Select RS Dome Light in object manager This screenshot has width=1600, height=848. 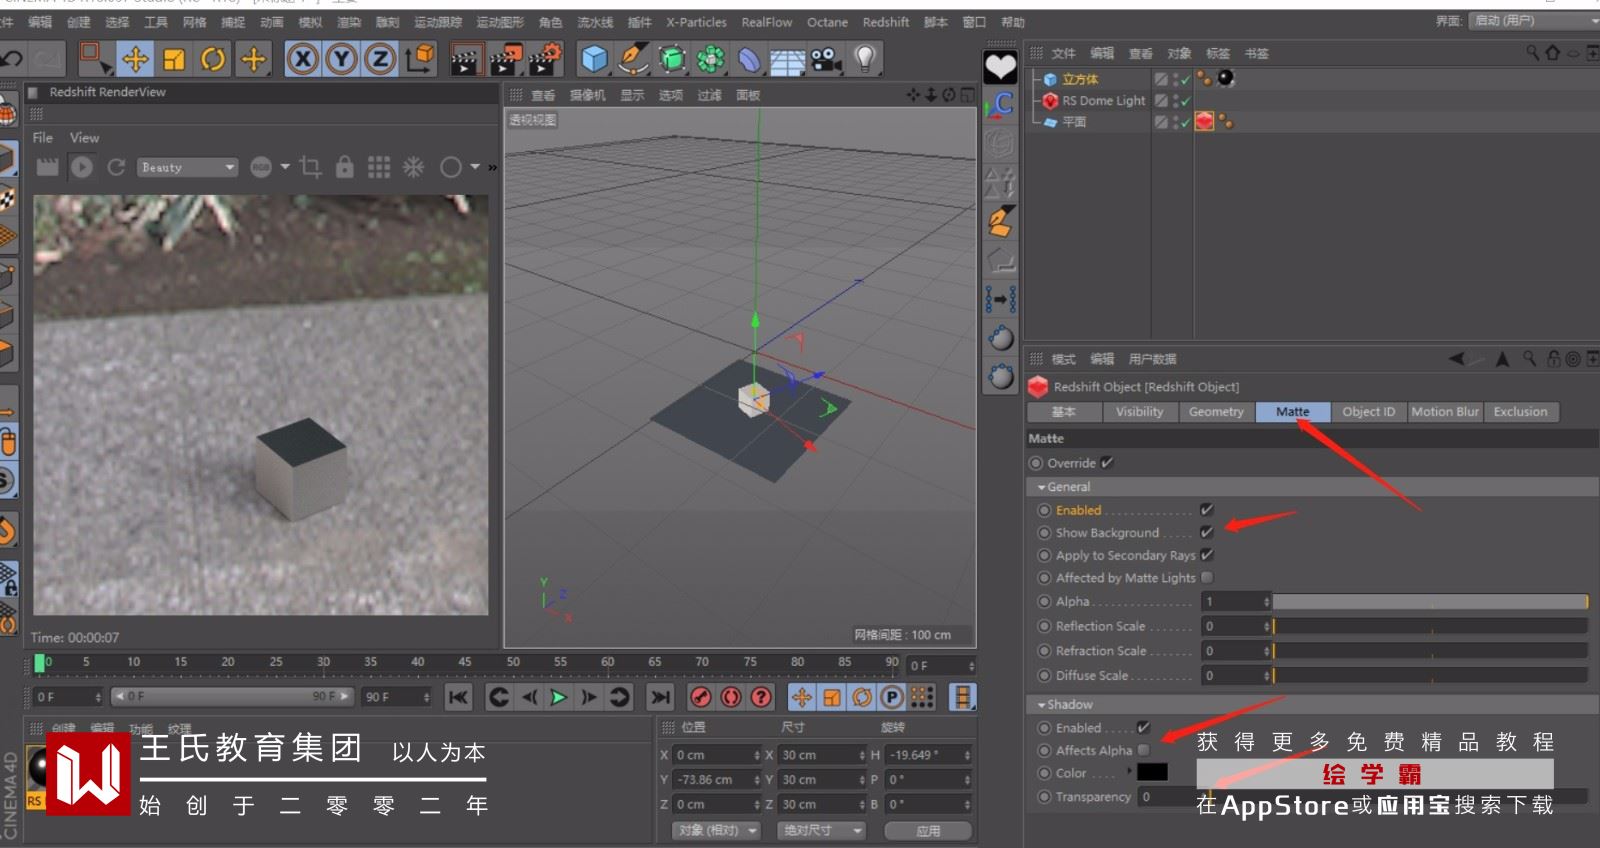click(x=1103, y=101)
